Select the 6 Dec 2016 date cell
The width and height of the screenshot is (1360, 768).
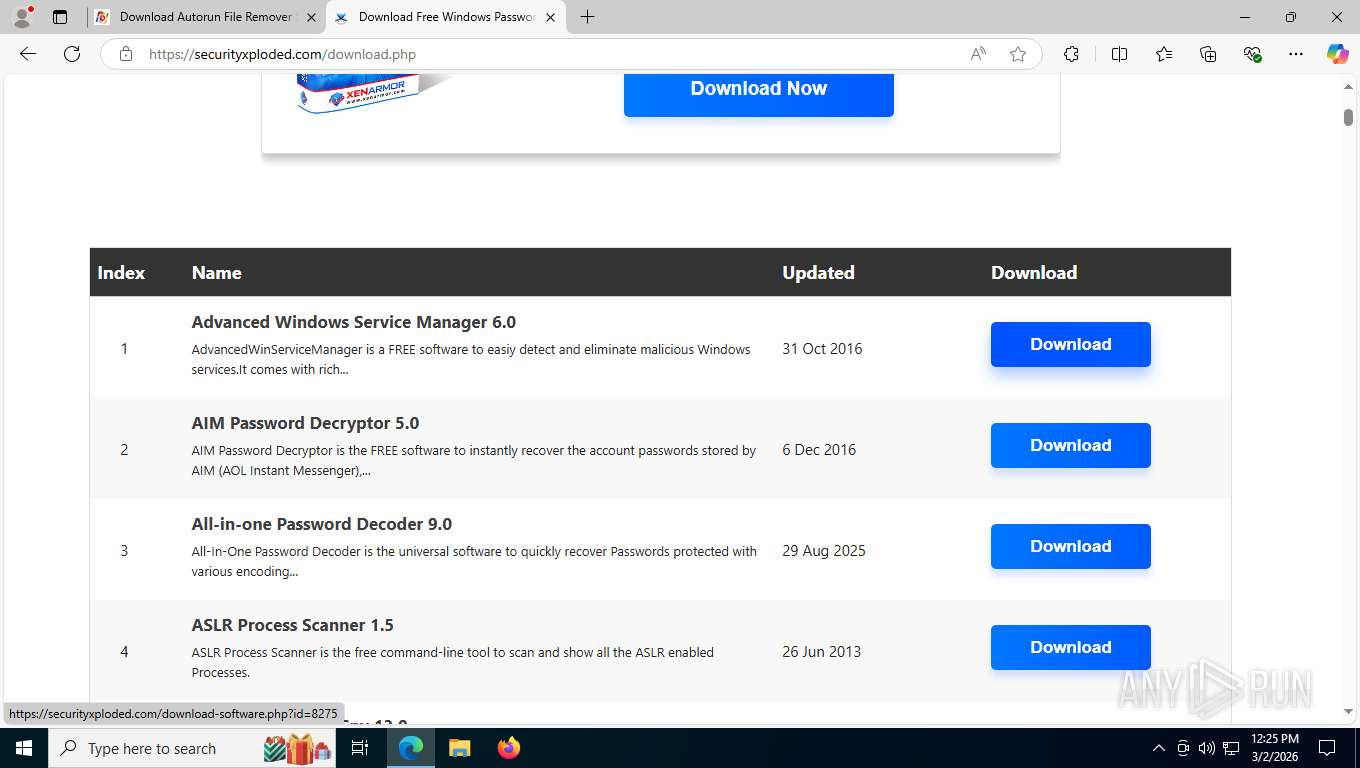click(819, 450)
